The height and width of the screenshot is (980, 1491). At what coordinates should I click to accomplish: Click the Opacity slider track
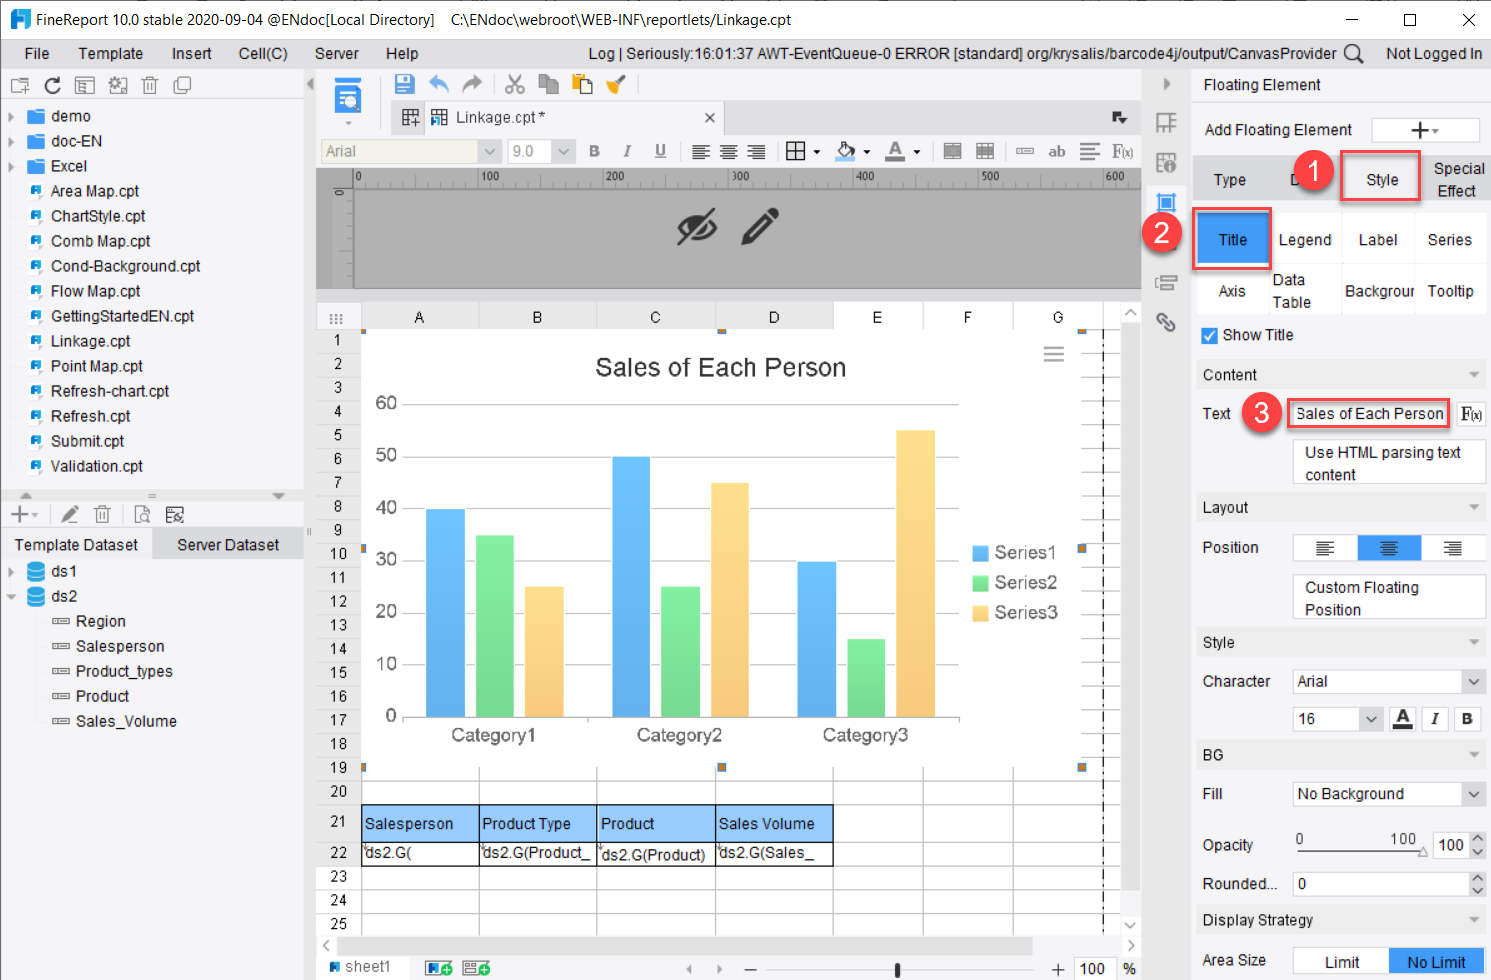[x=1361, y=851]
